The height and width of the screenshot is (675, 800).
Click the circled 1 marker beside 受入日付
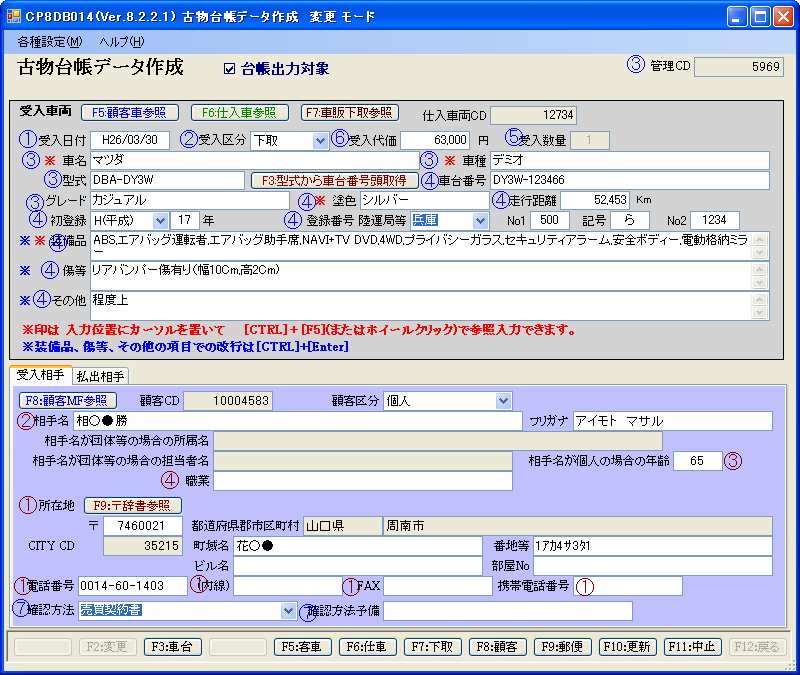pos(27,139)
